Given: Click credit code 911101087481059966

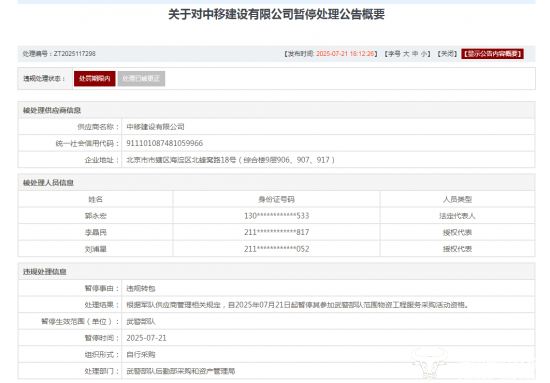Looking at the screenshot, I should [x=165, y=143].
